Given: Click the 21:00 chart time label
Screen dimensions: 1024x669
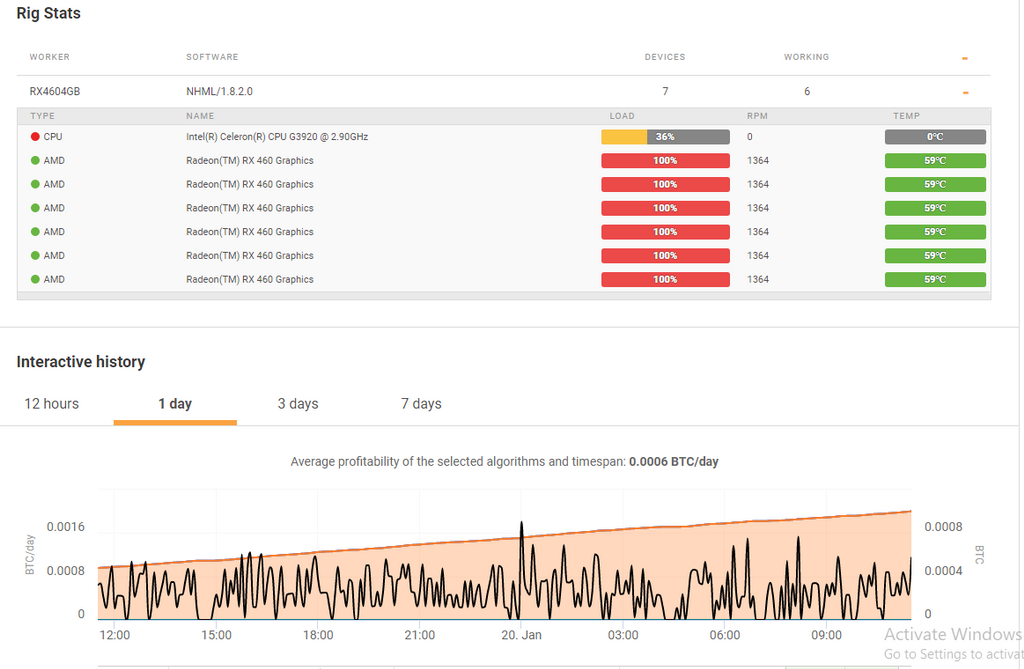Looking at the screenshot, I should pyautogui.click(x=419, y=635).
